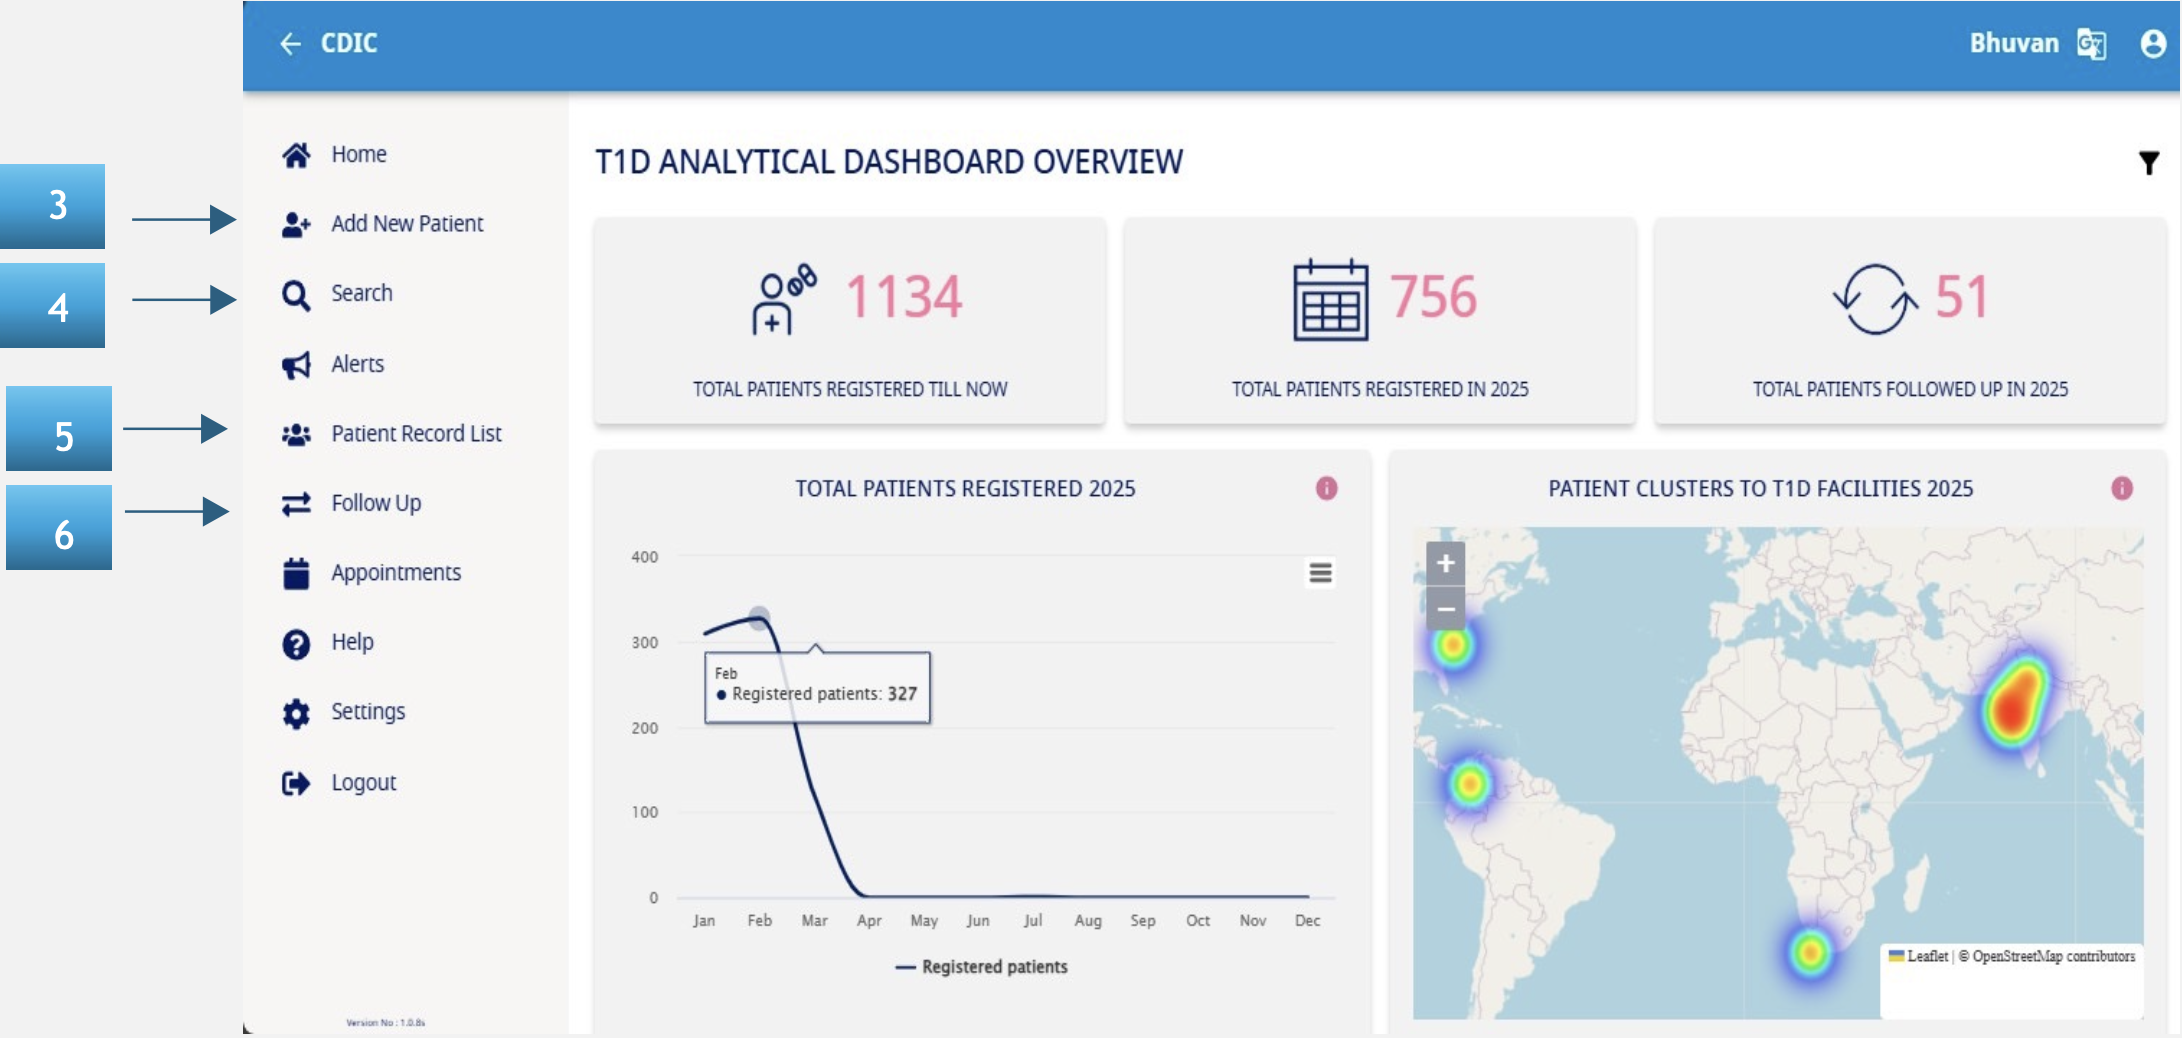Image resolution: width=2182 pixels, height=1038 pixels.
Task: Open Appointments from the sidebar
Action: (395, 573)
